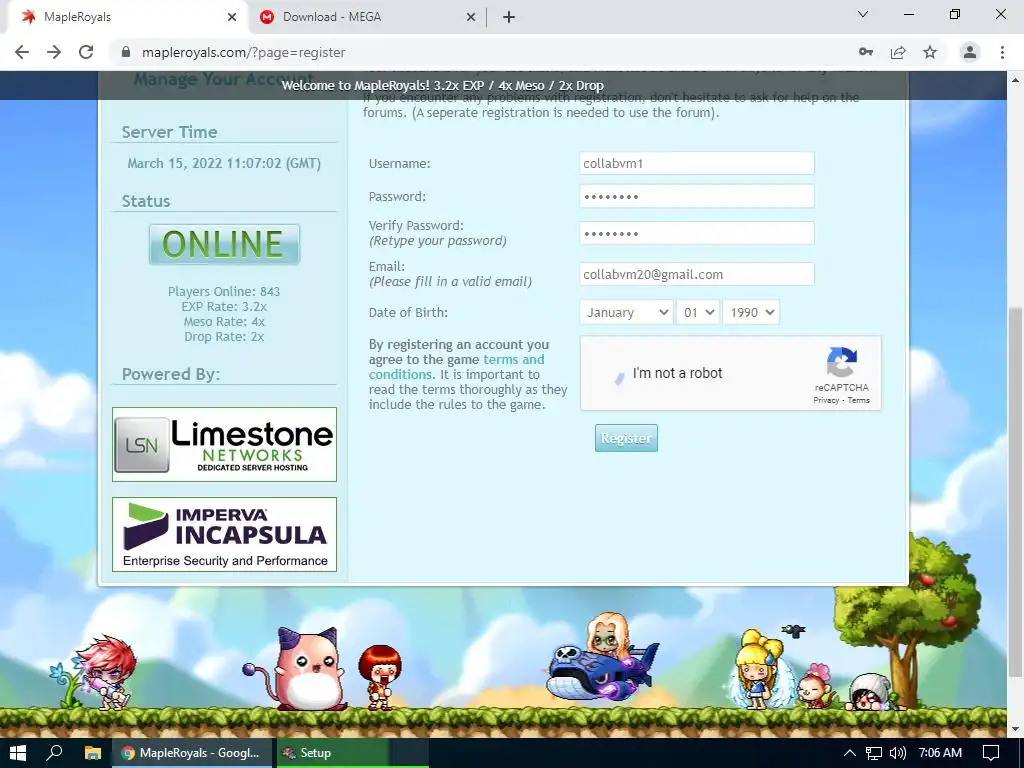Open the saved passwords key icon

click(866, 52)
